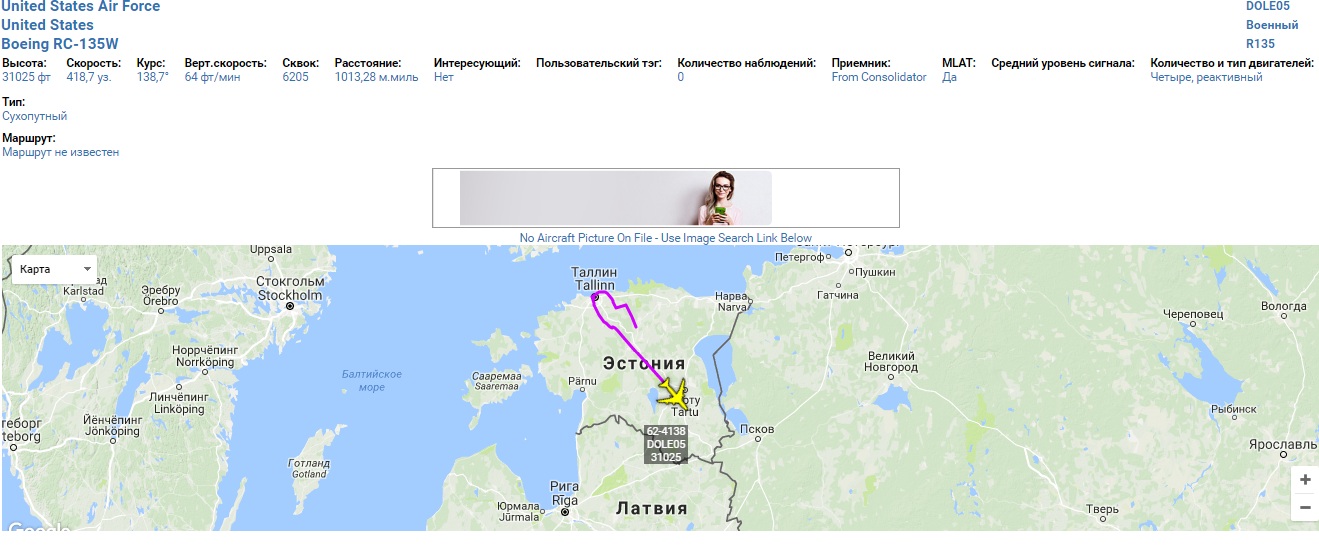Click distance value 1013,28 м.миль
Screen dimensions: 1319x550
point(376,77)
